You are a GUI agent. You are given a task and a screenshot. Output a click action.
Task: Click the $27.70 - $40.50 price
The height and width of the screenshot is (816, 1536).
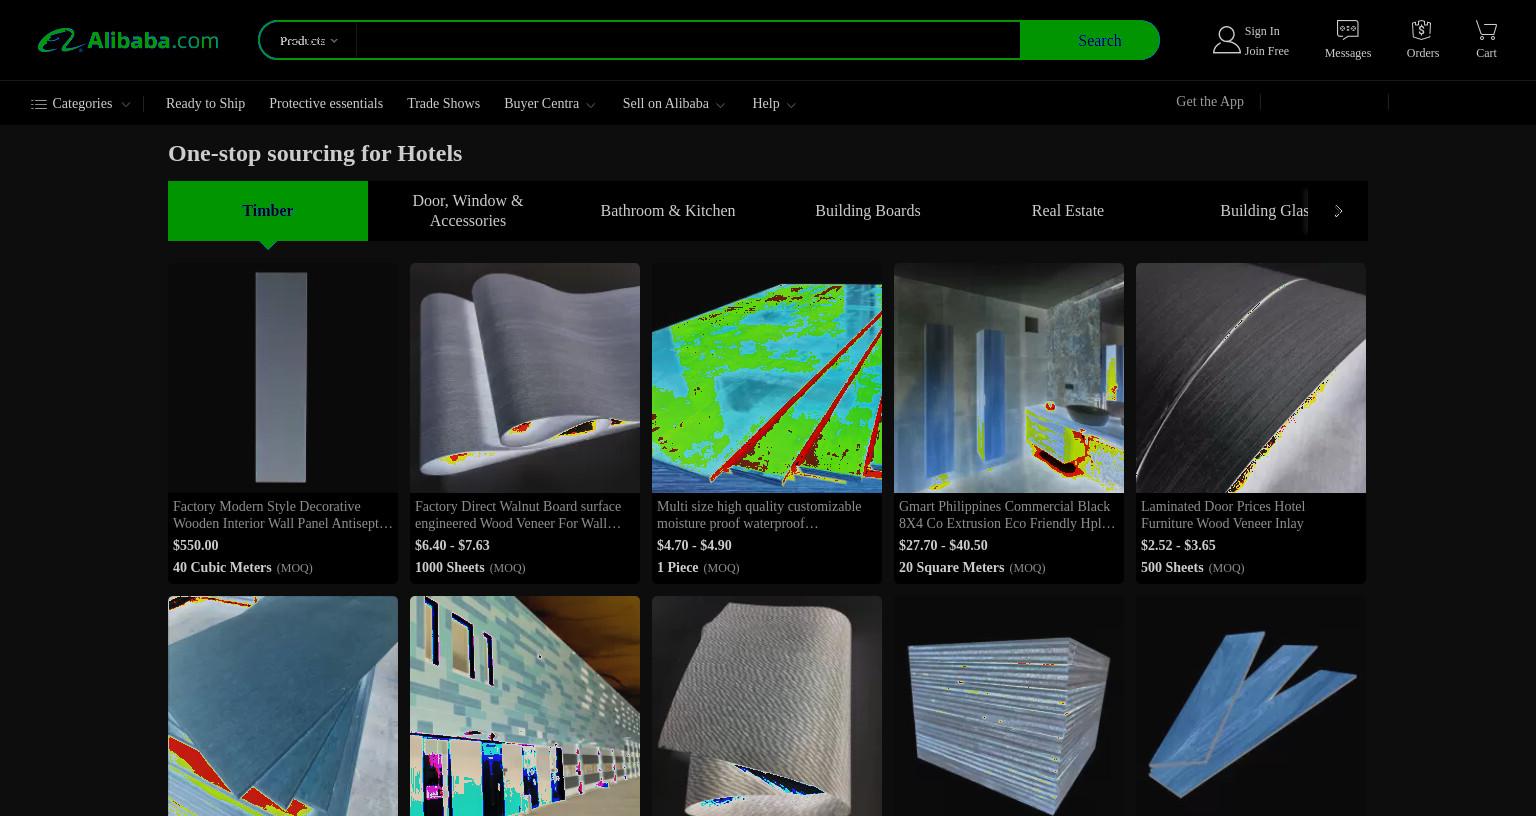pyautogui.click(x=943, y=546)
